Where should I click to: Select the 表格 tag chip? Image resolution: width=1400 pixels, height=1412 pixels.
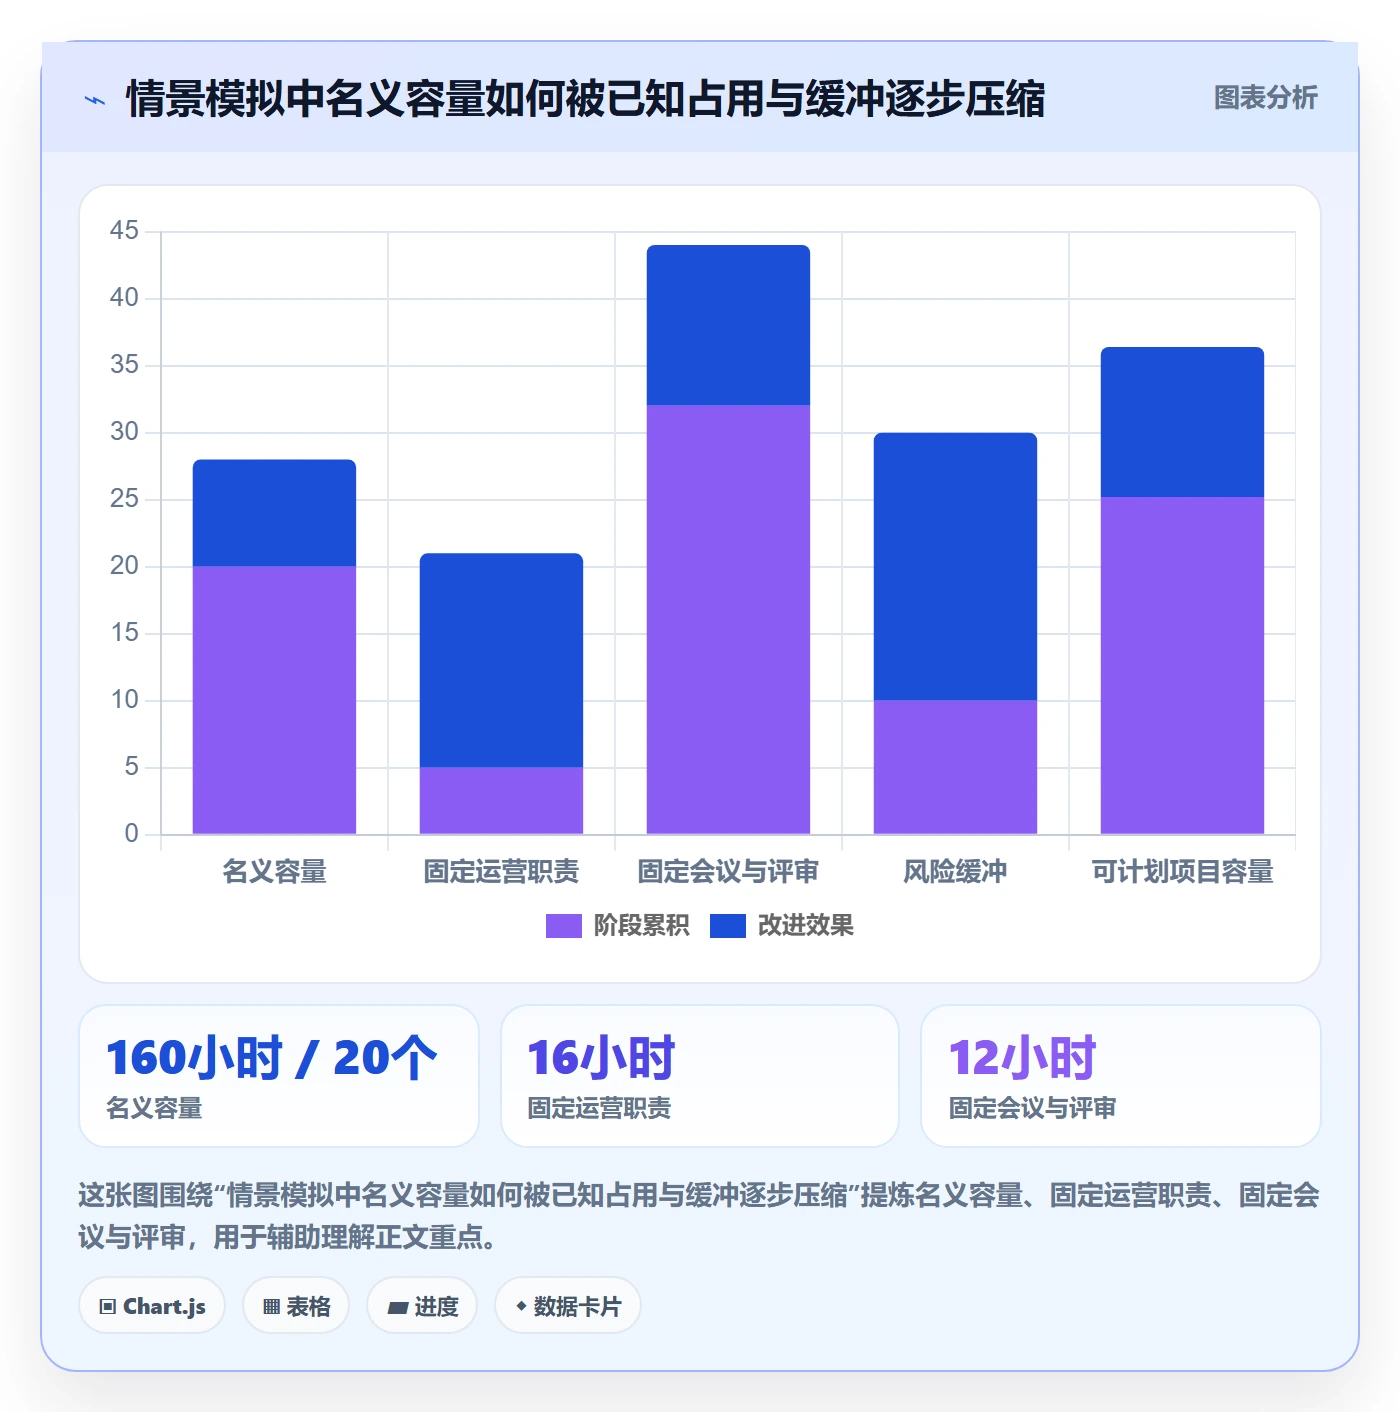tap(296, 1306)
